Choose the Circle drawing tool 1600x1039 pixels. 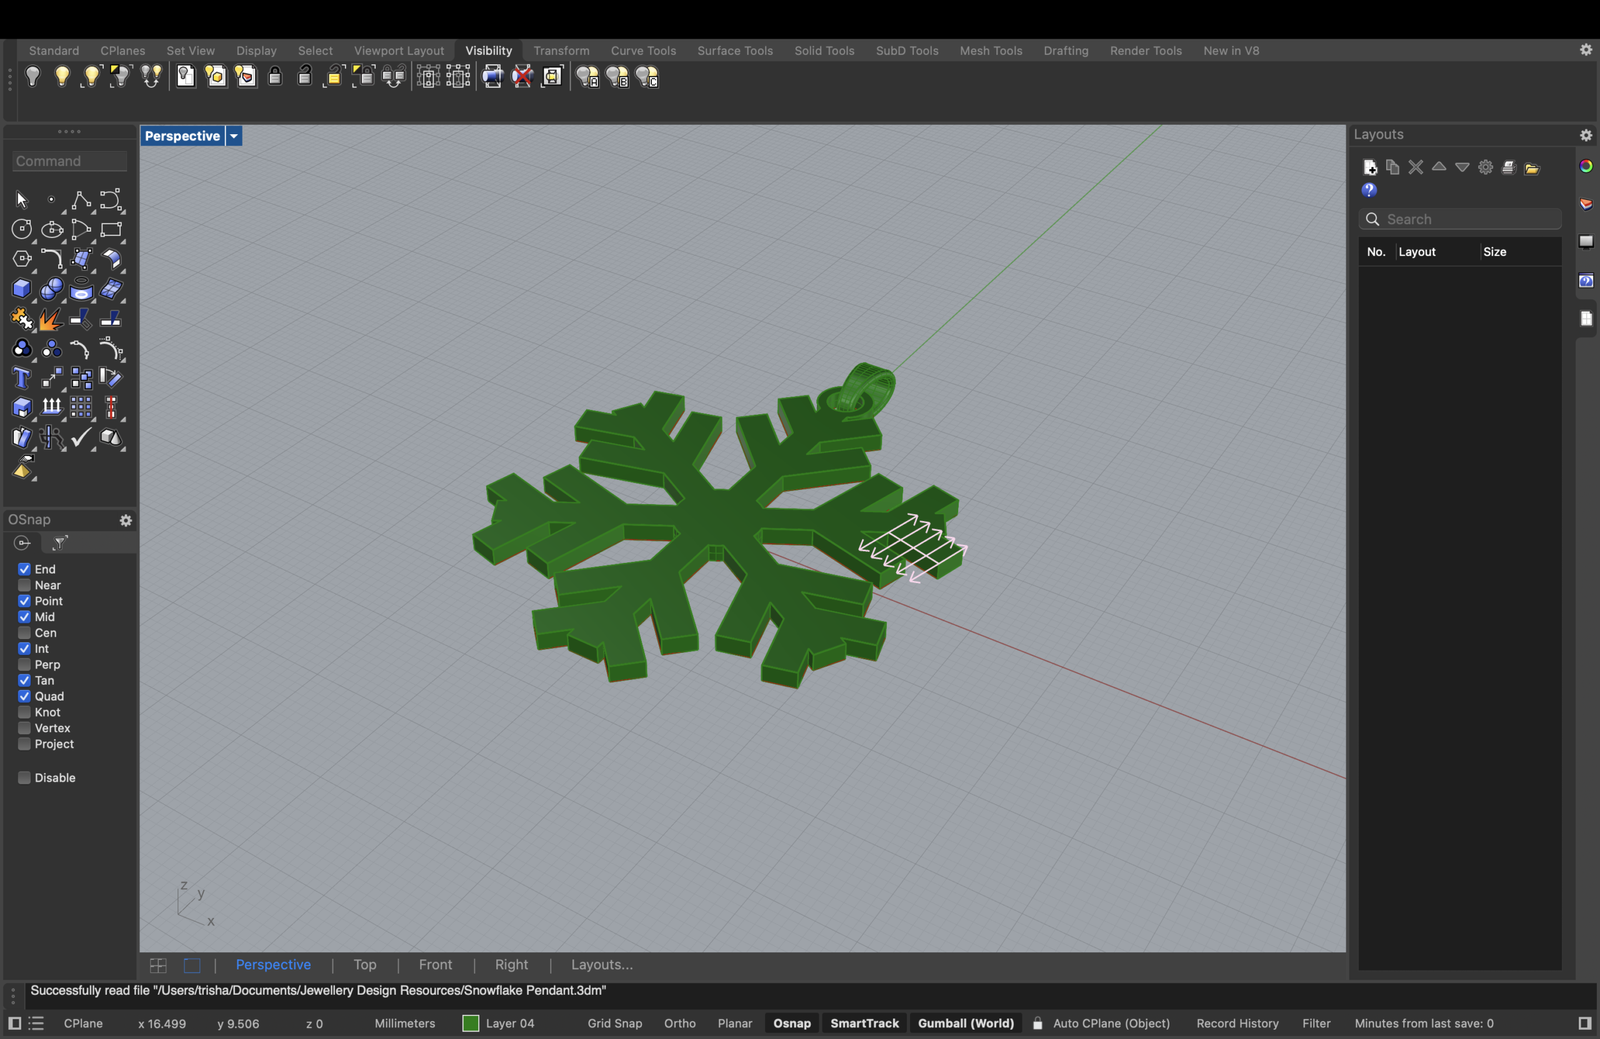[x=21, y=230]
